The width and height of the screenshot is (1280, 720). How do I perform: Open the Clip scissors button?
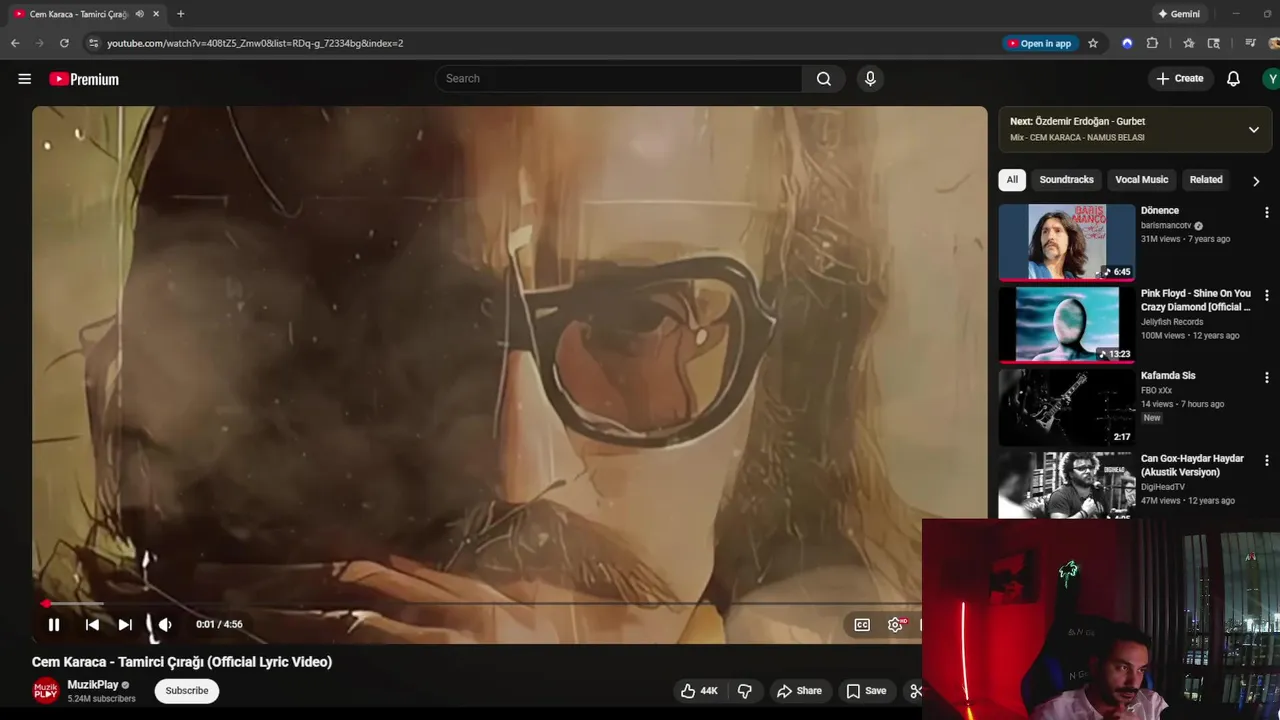(914, 691)
